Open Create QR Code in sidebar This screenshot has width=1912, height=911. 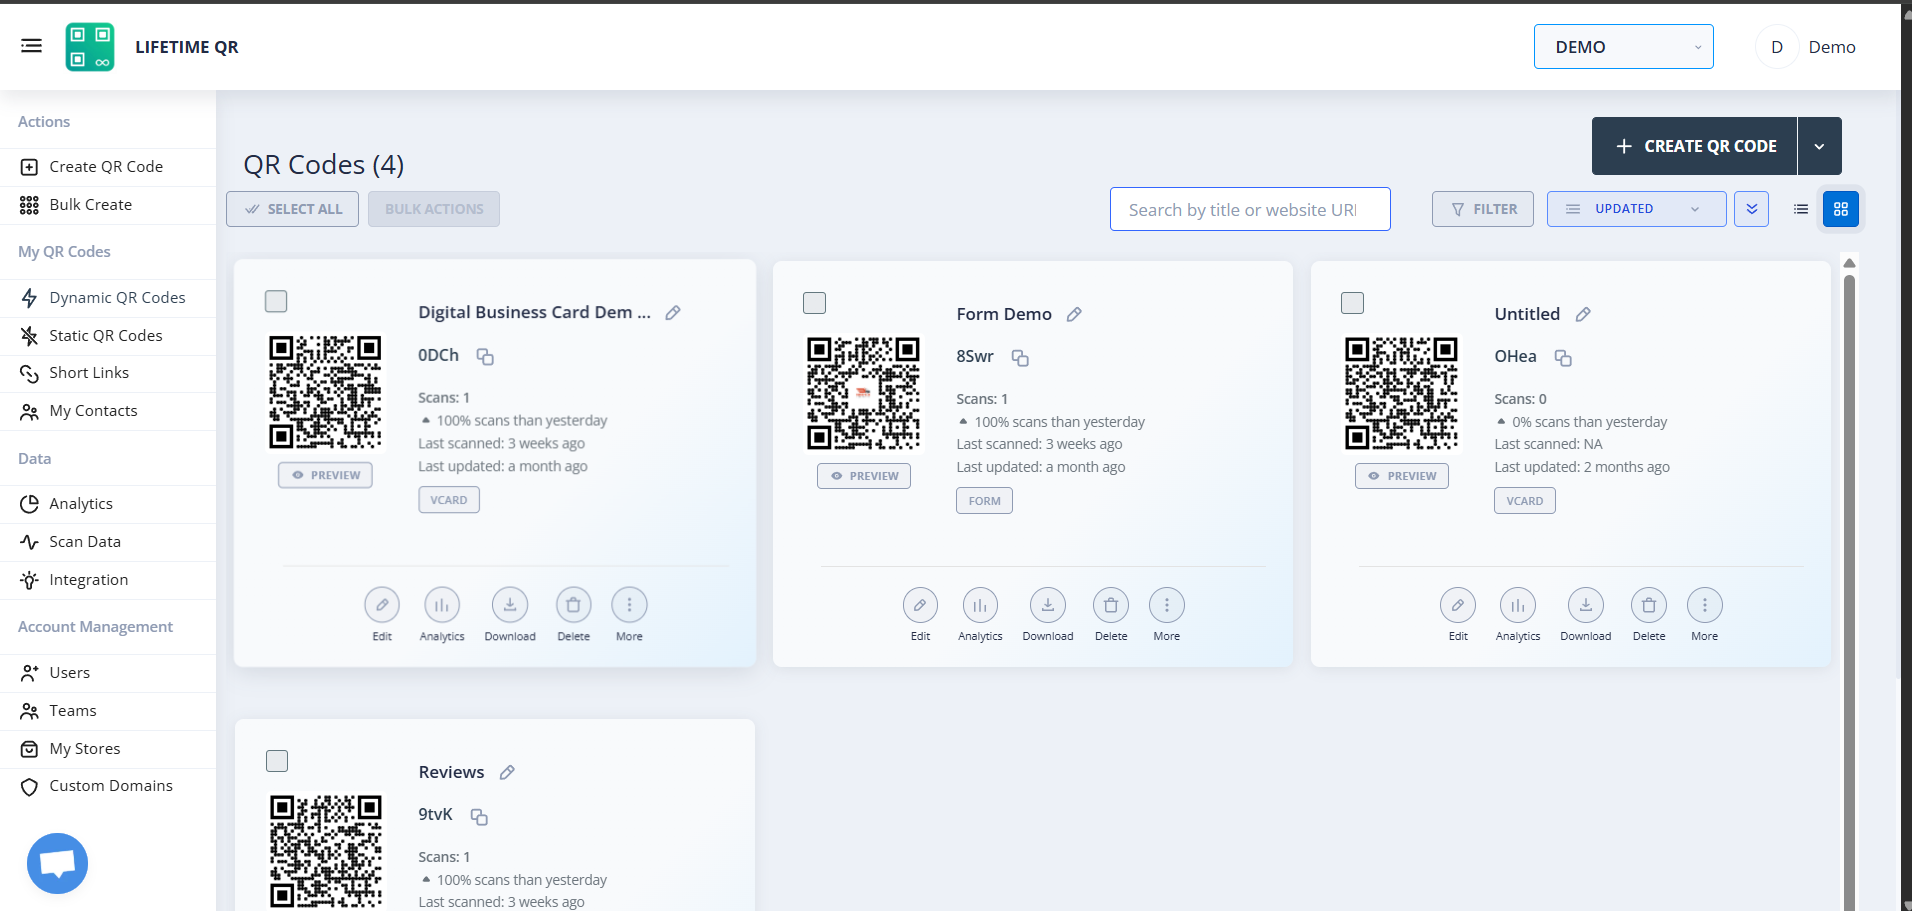[x=108, y=167]
